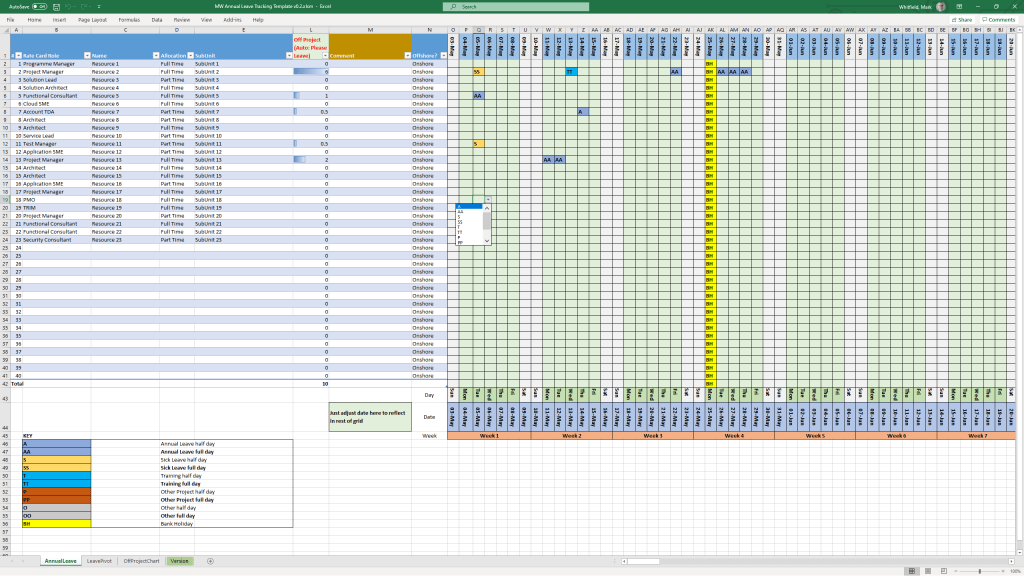1024x576 pixels.
Task: Click the Redo icon
Action: [85, 7]
